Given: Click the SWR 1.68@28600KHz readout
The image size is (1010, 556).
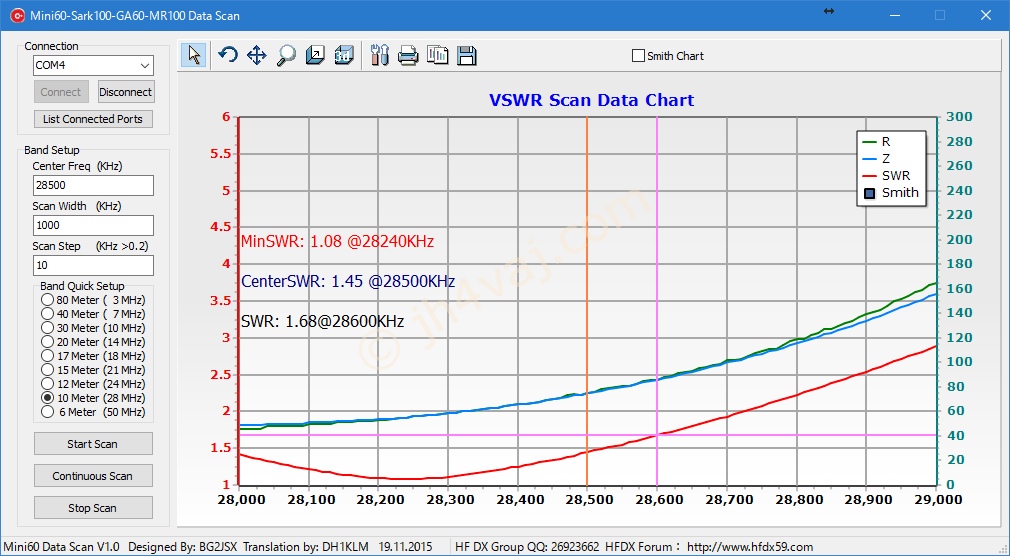Looking at the screenshot, I should pos(322,321).
